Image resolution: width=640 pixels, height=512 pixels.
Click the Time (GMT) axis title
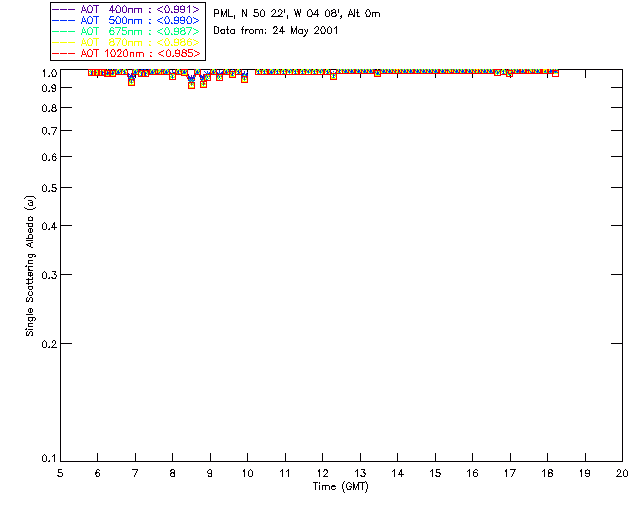tap(340, 487)
